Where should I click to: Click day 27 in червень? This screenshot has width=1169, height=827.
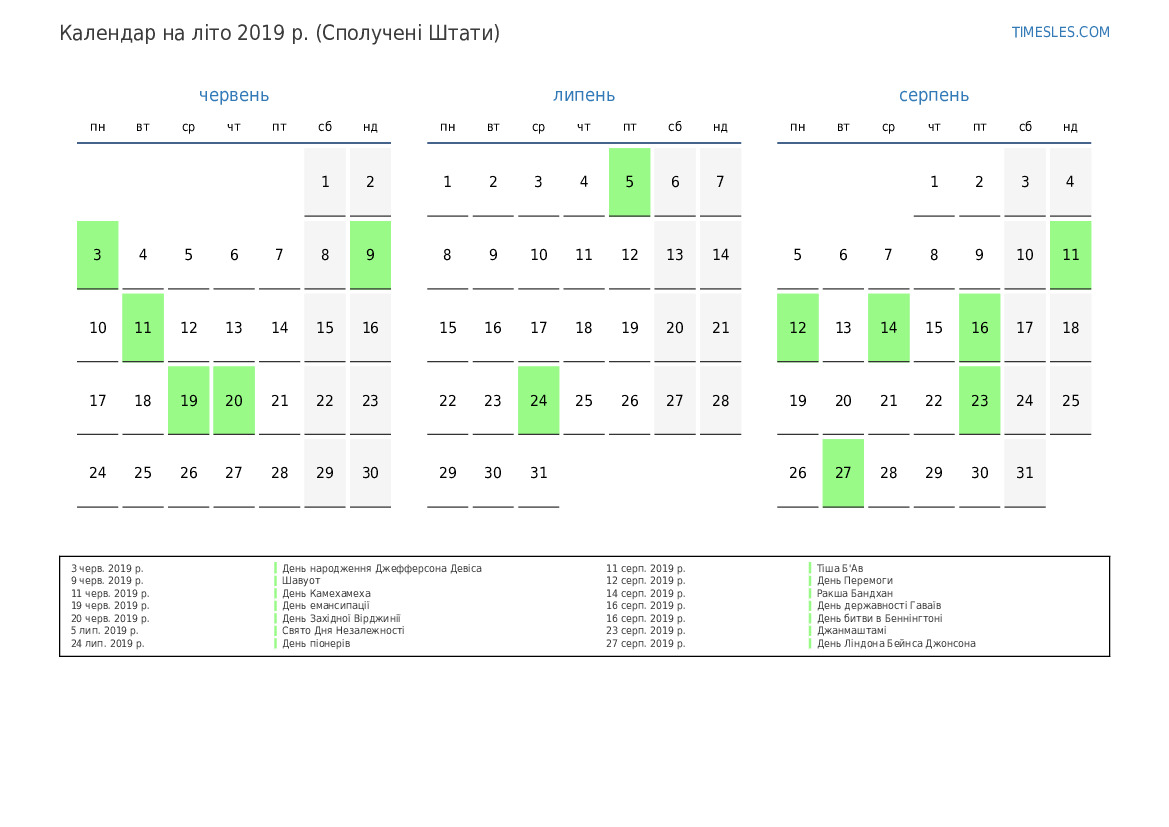pos(234,473)
